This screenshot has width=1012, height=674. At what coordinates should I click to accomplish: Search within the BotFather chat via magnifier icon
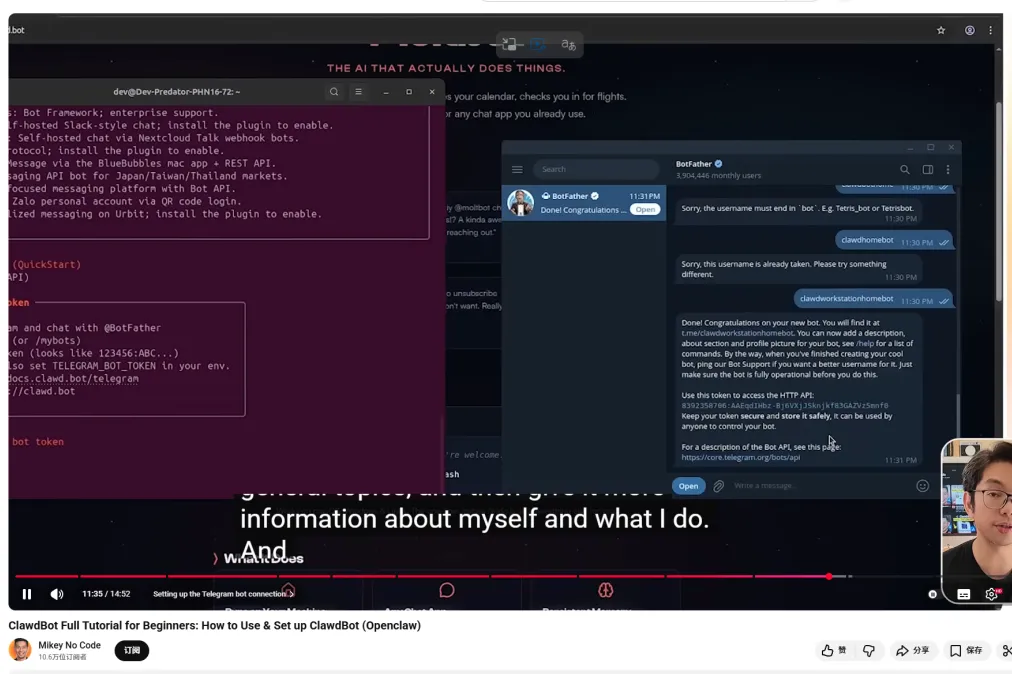pyautogui.click(x=905, y=169)
